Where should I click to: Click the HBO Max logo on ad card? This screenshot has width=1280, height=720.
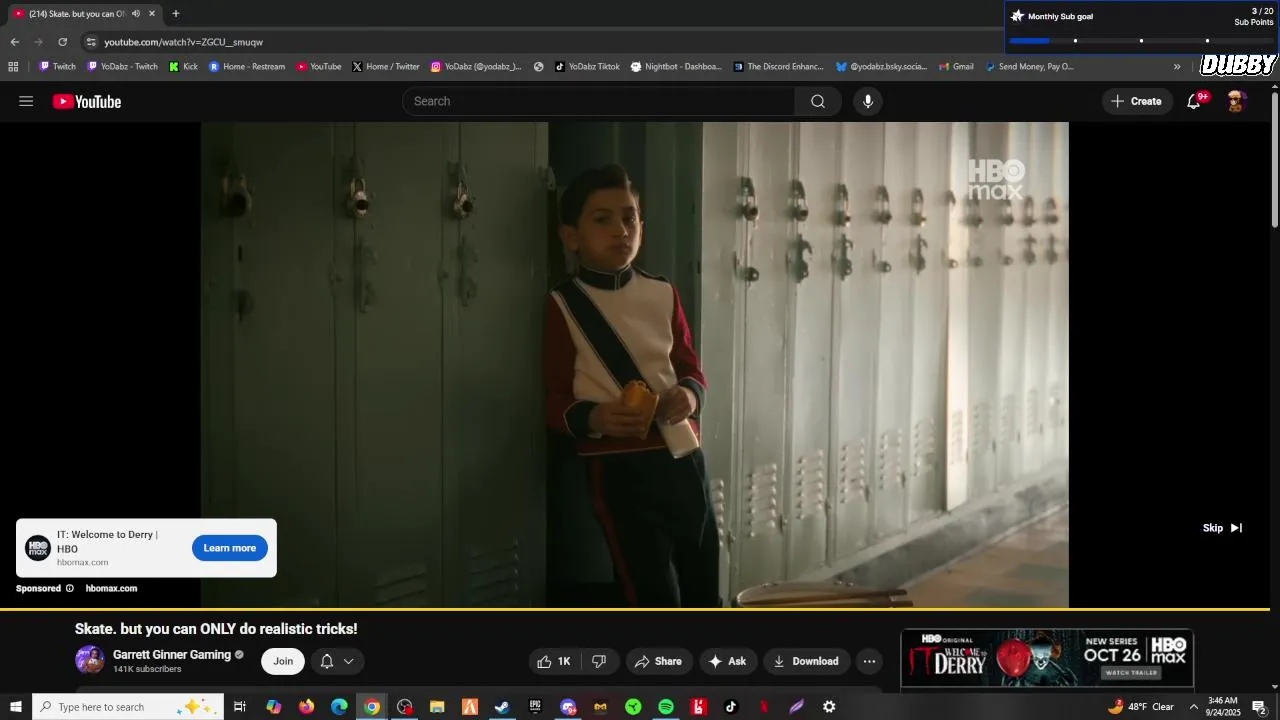pos(38,548)
